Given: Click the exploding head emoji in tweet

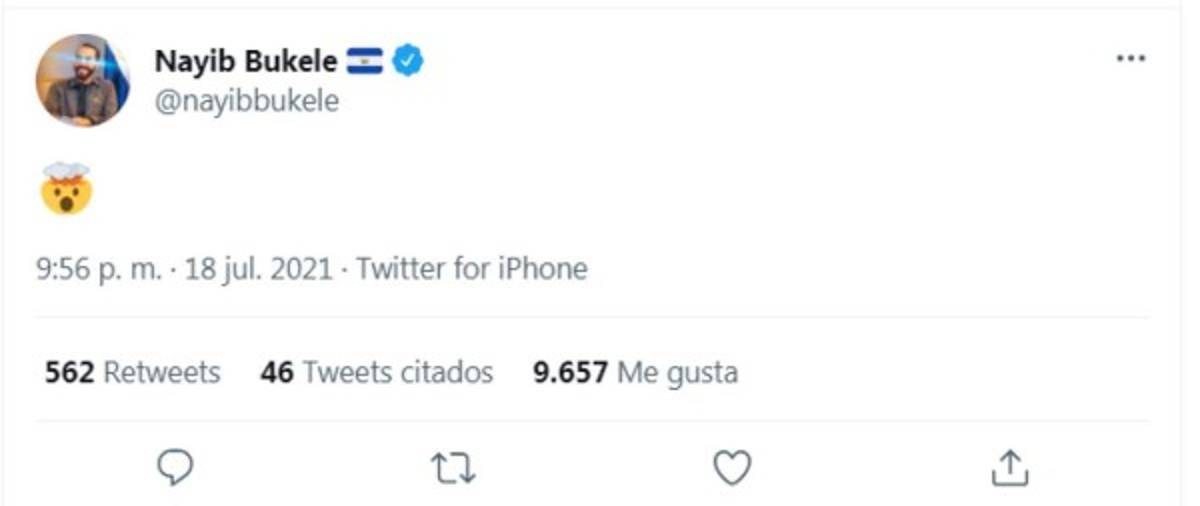Looking at the screenshot, I should pyautogui.click(x=67, y=188).
